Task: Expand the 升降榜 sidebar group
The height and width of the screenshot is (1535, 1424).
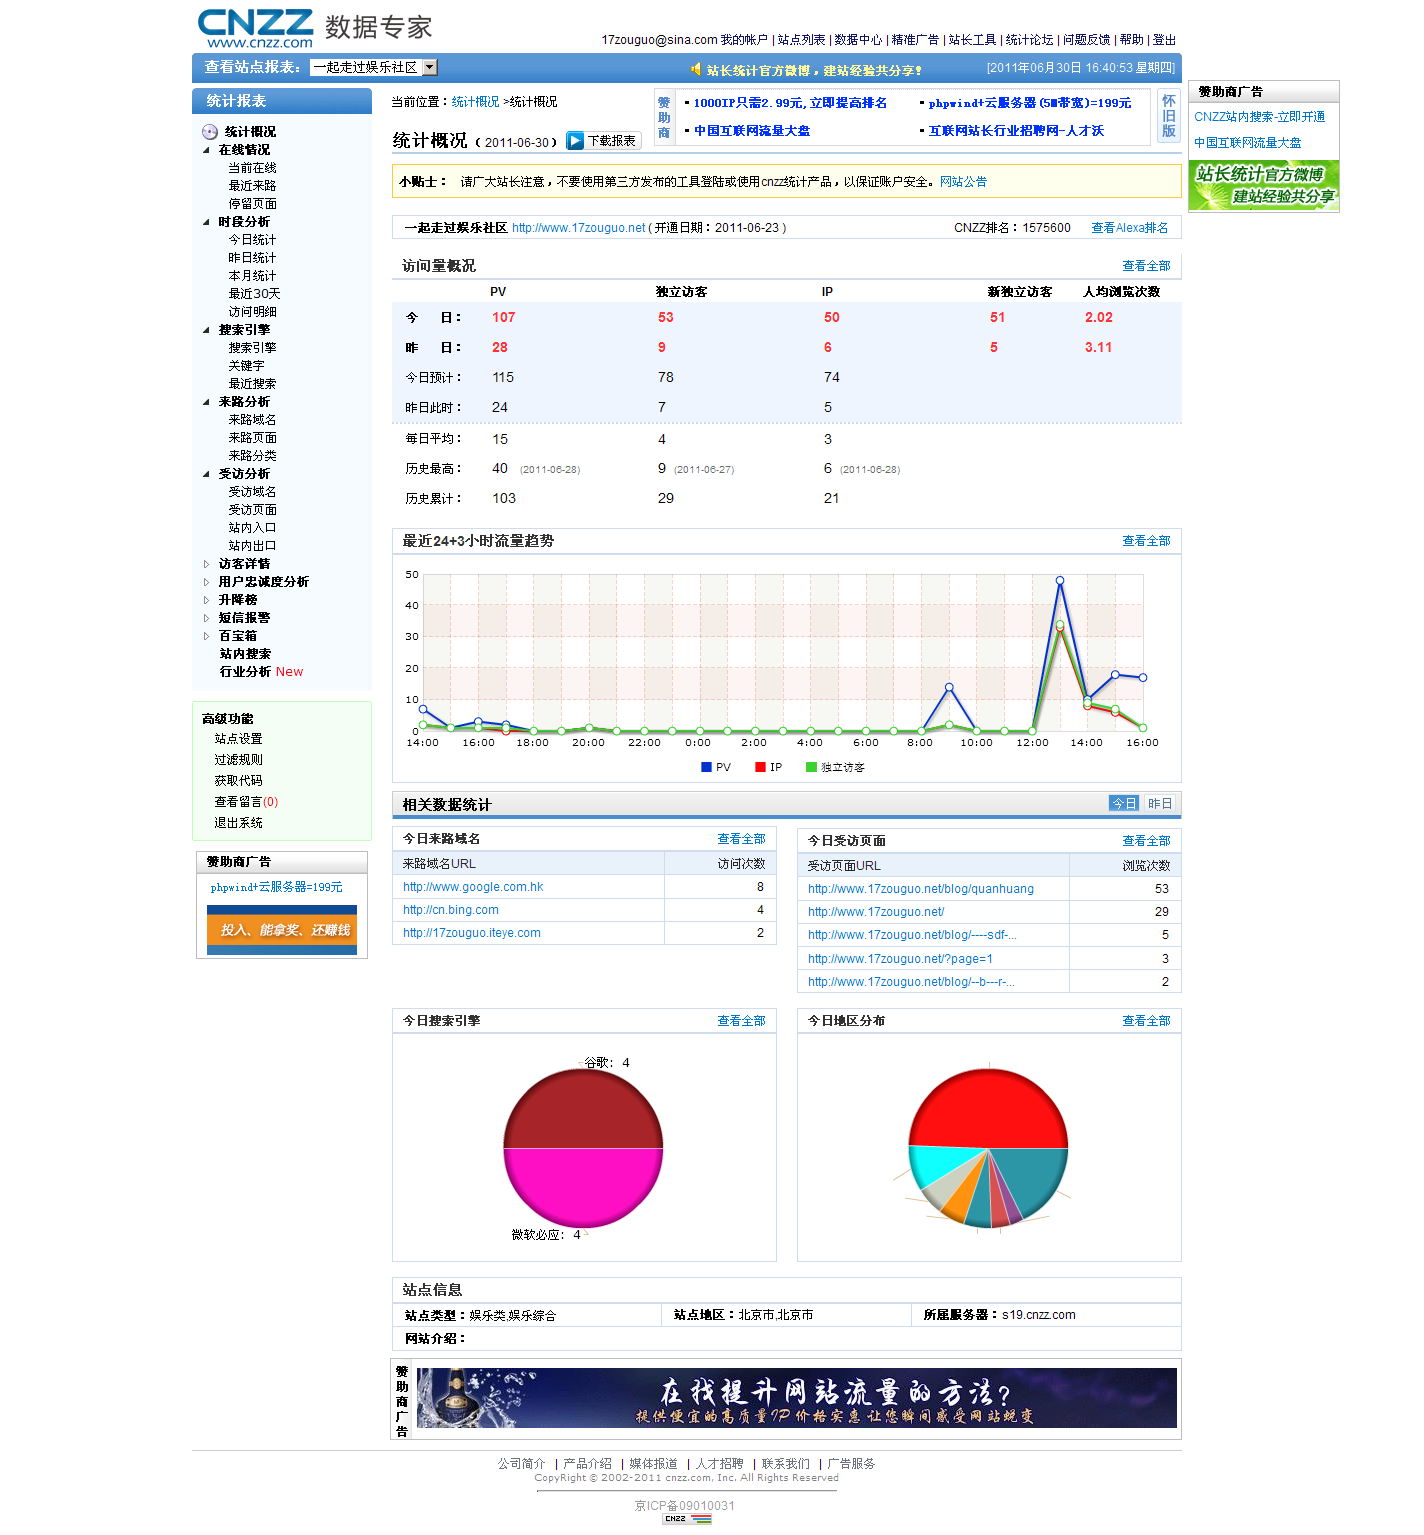Action: pos(207,600)
